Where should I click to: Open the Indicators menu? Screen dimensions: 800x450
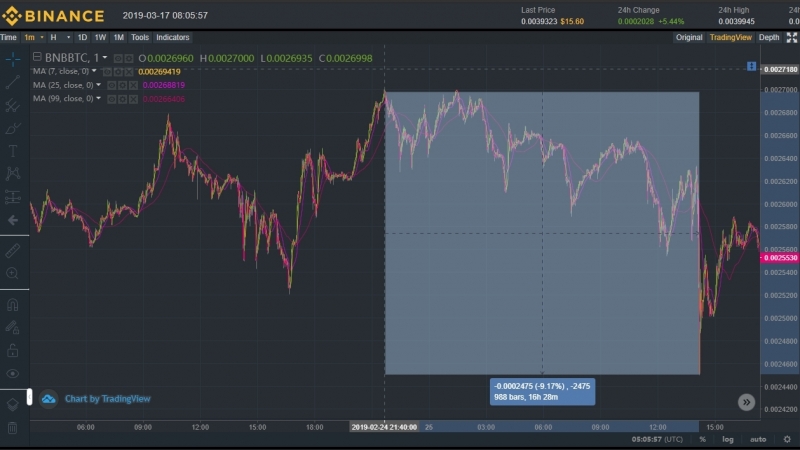pyautogui.click(x=172, y=37)
